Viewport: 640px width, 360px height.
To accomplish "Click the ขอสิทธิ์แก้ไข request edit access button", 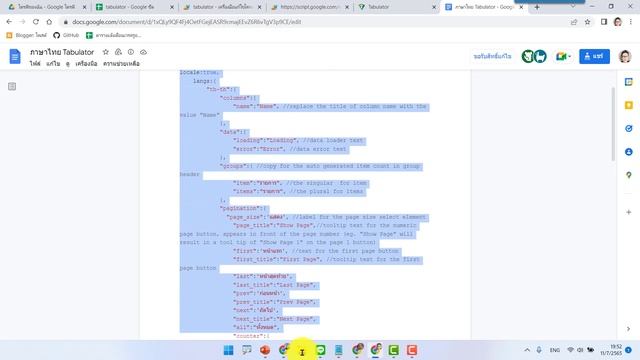I will [x=492, y=56].
